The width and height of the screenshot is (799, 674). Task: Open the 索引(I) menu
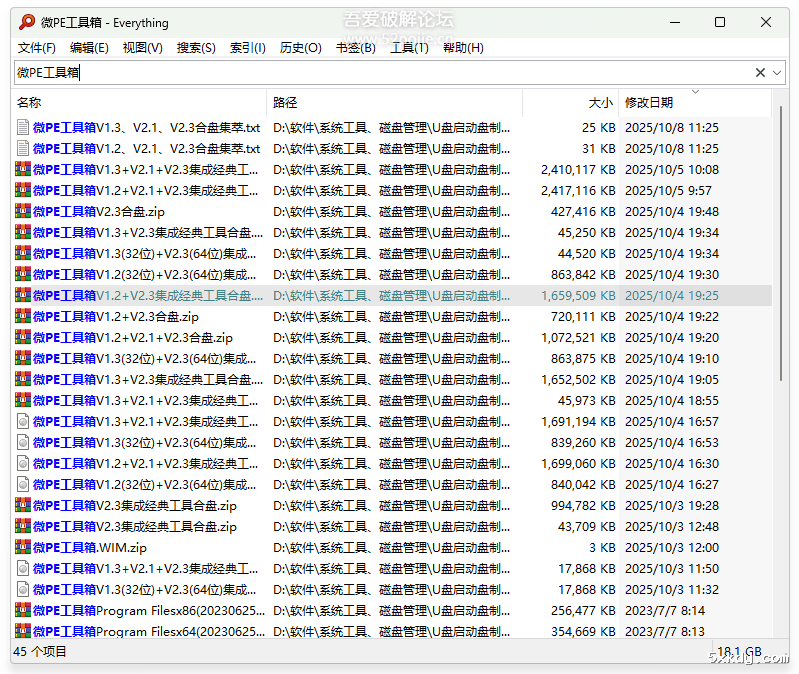click(x=248, y=48)
